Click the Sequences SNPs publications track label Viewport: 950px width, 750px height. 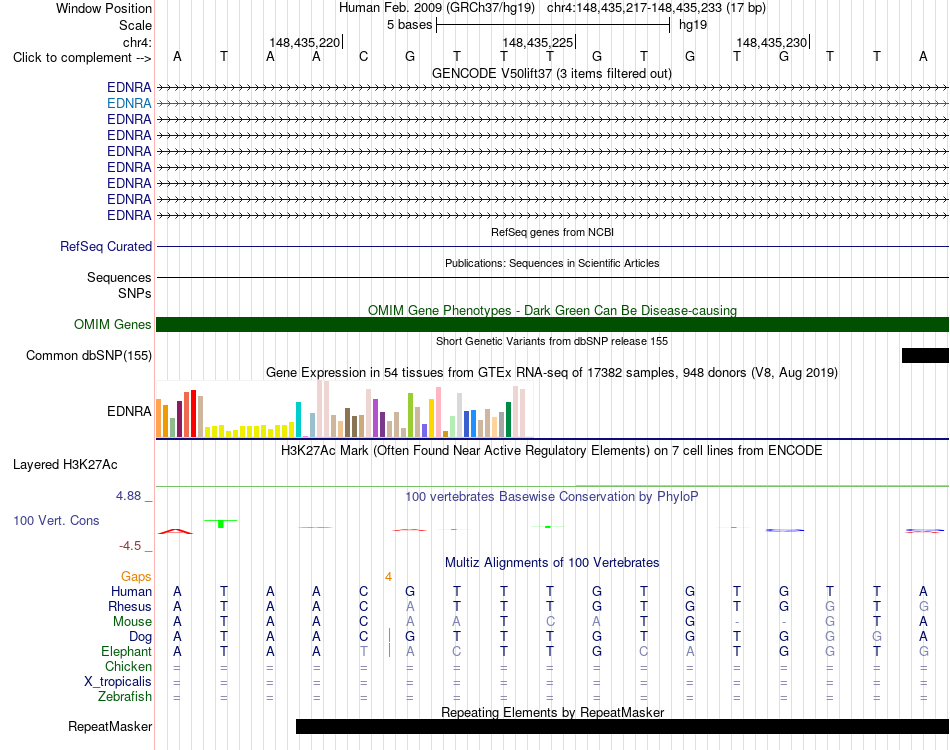coord(119,285)
